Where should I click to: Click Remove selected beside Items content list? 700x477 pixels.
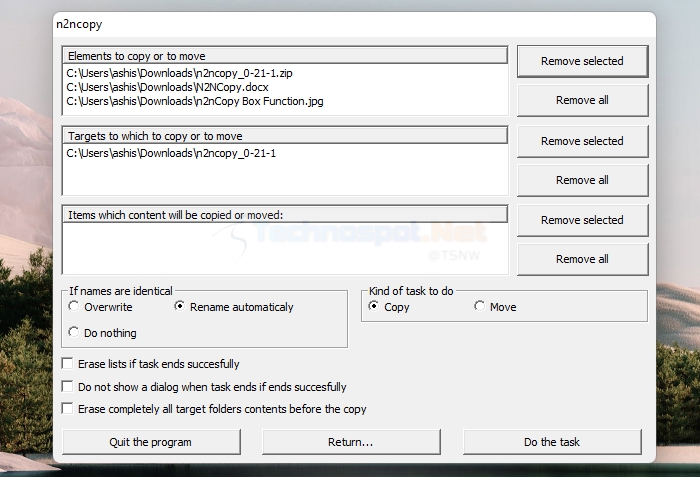point(582,220)
